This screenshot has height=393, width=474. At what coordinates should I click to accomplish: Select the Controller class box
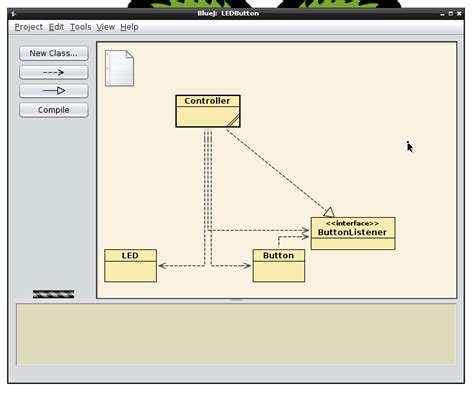208,111
